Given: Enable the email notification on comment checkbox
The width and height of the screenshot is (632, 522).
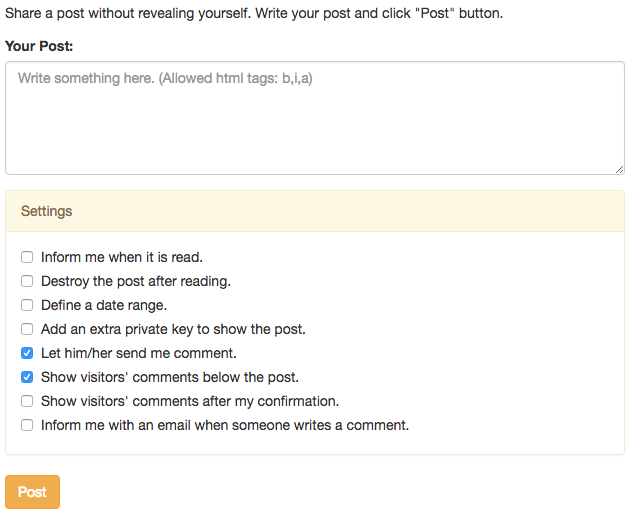Looking at the screenshot, I should tap(27, 425).
